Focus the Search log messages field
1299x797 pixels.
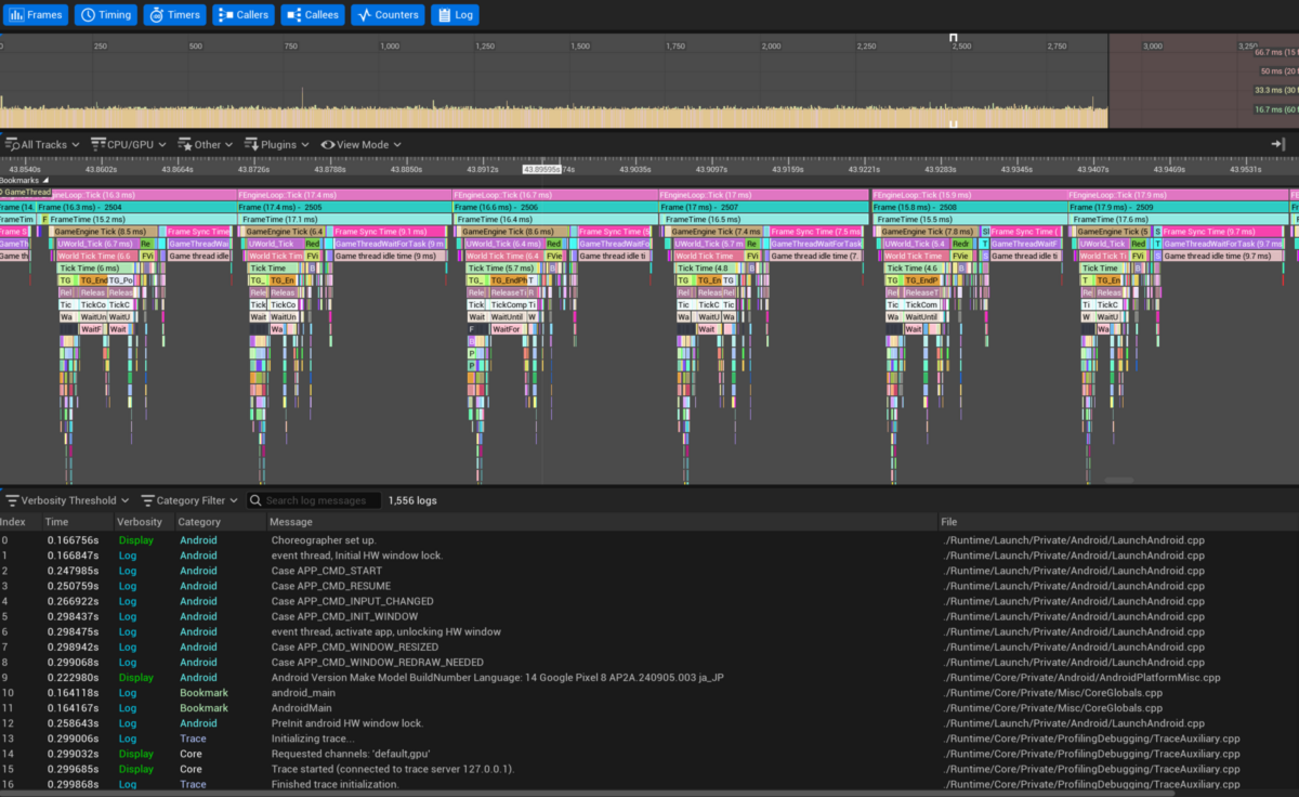tap(320, 500)
